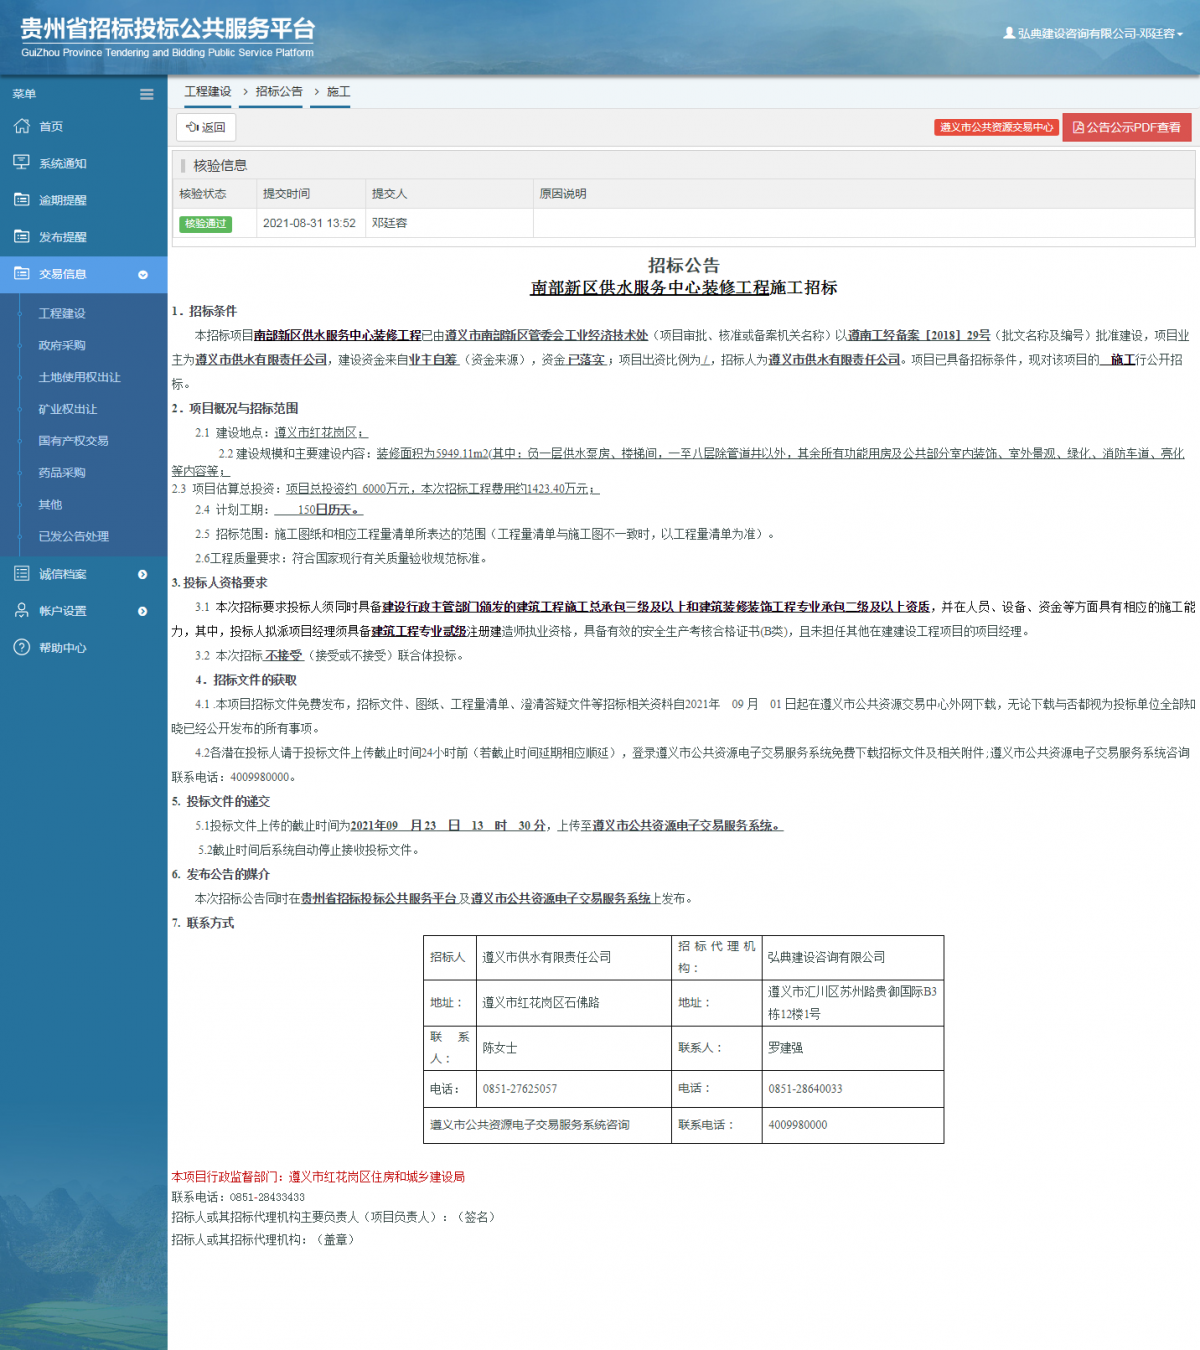Click the 返回 back button
This screenshot has width=1200, height=1350.
(207, 127)
